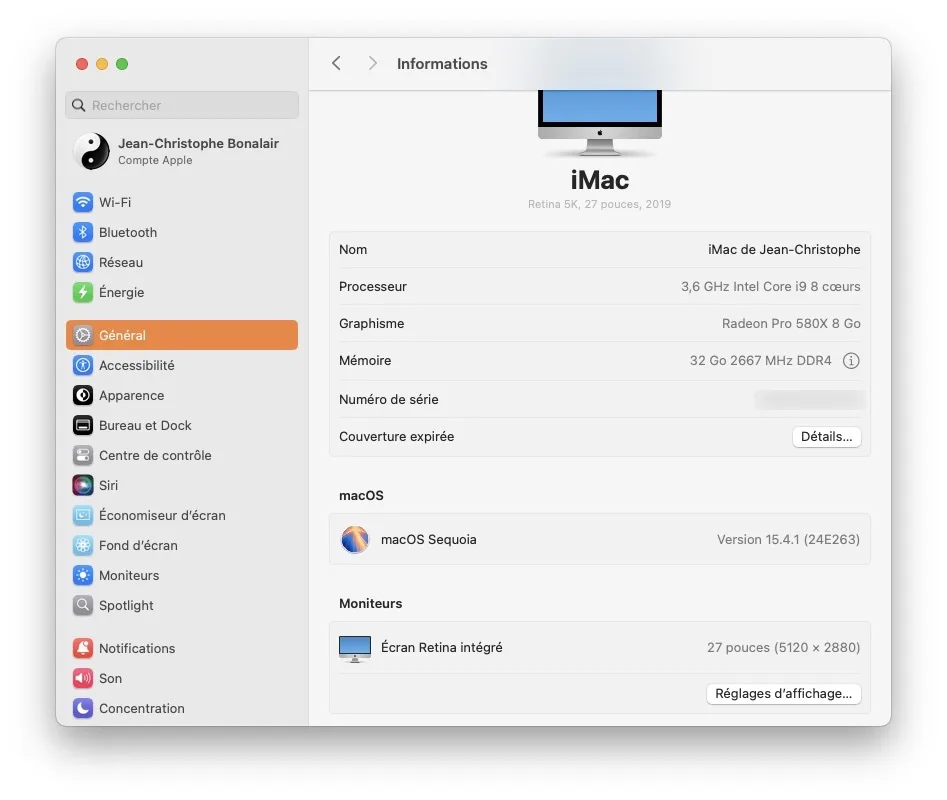
Task: Click Retina 5K, 27 pouces, 2019 subtitle
Action: [599, 205]
